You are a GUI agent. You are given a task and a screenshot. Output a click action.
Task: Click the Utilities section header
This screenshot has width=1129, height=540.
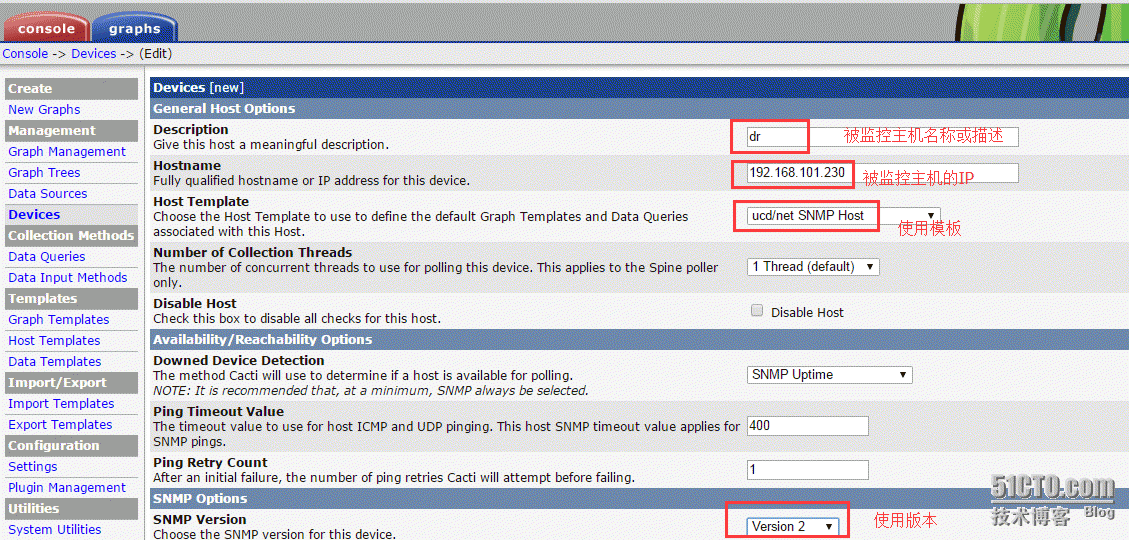pyautogui.click(x=71, y=508)
